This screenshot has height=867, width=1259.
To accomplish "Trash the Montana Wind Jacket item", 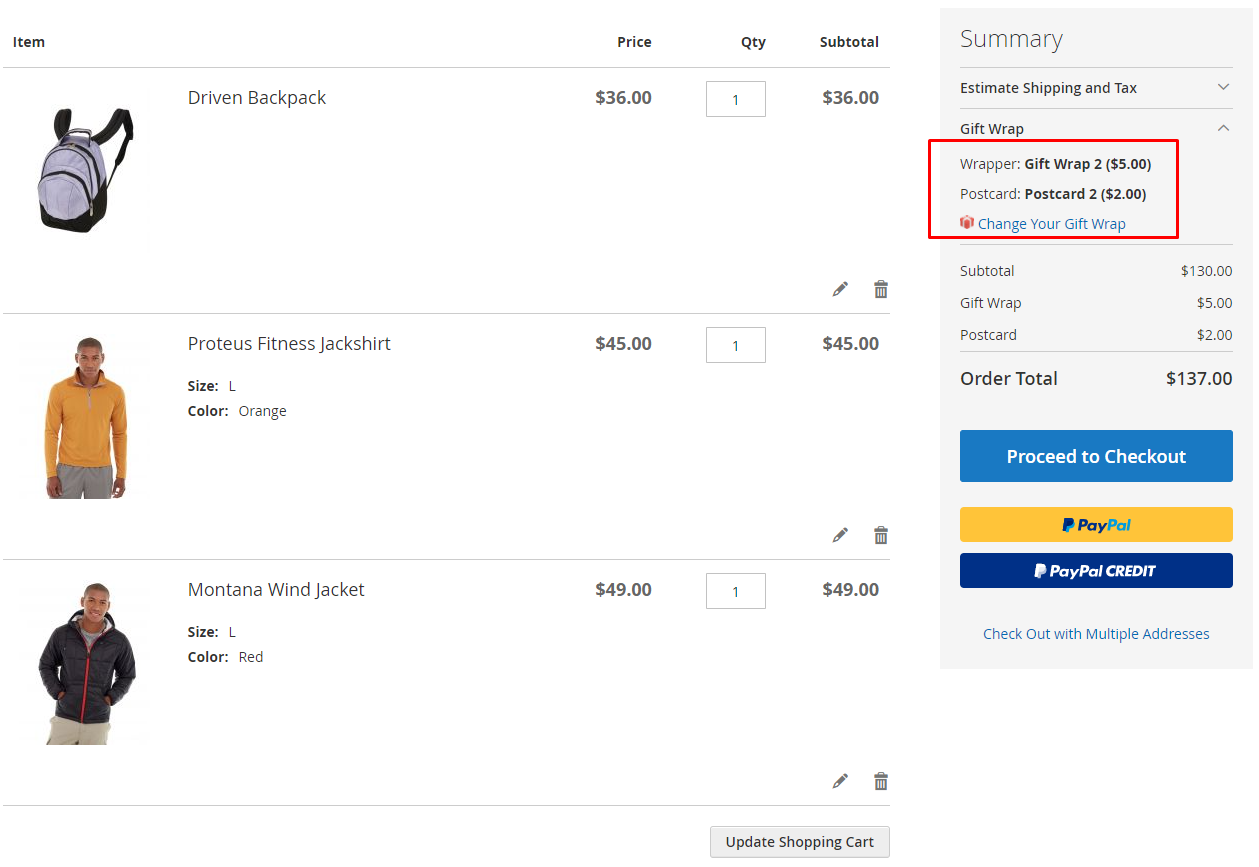I will [881, 781].
